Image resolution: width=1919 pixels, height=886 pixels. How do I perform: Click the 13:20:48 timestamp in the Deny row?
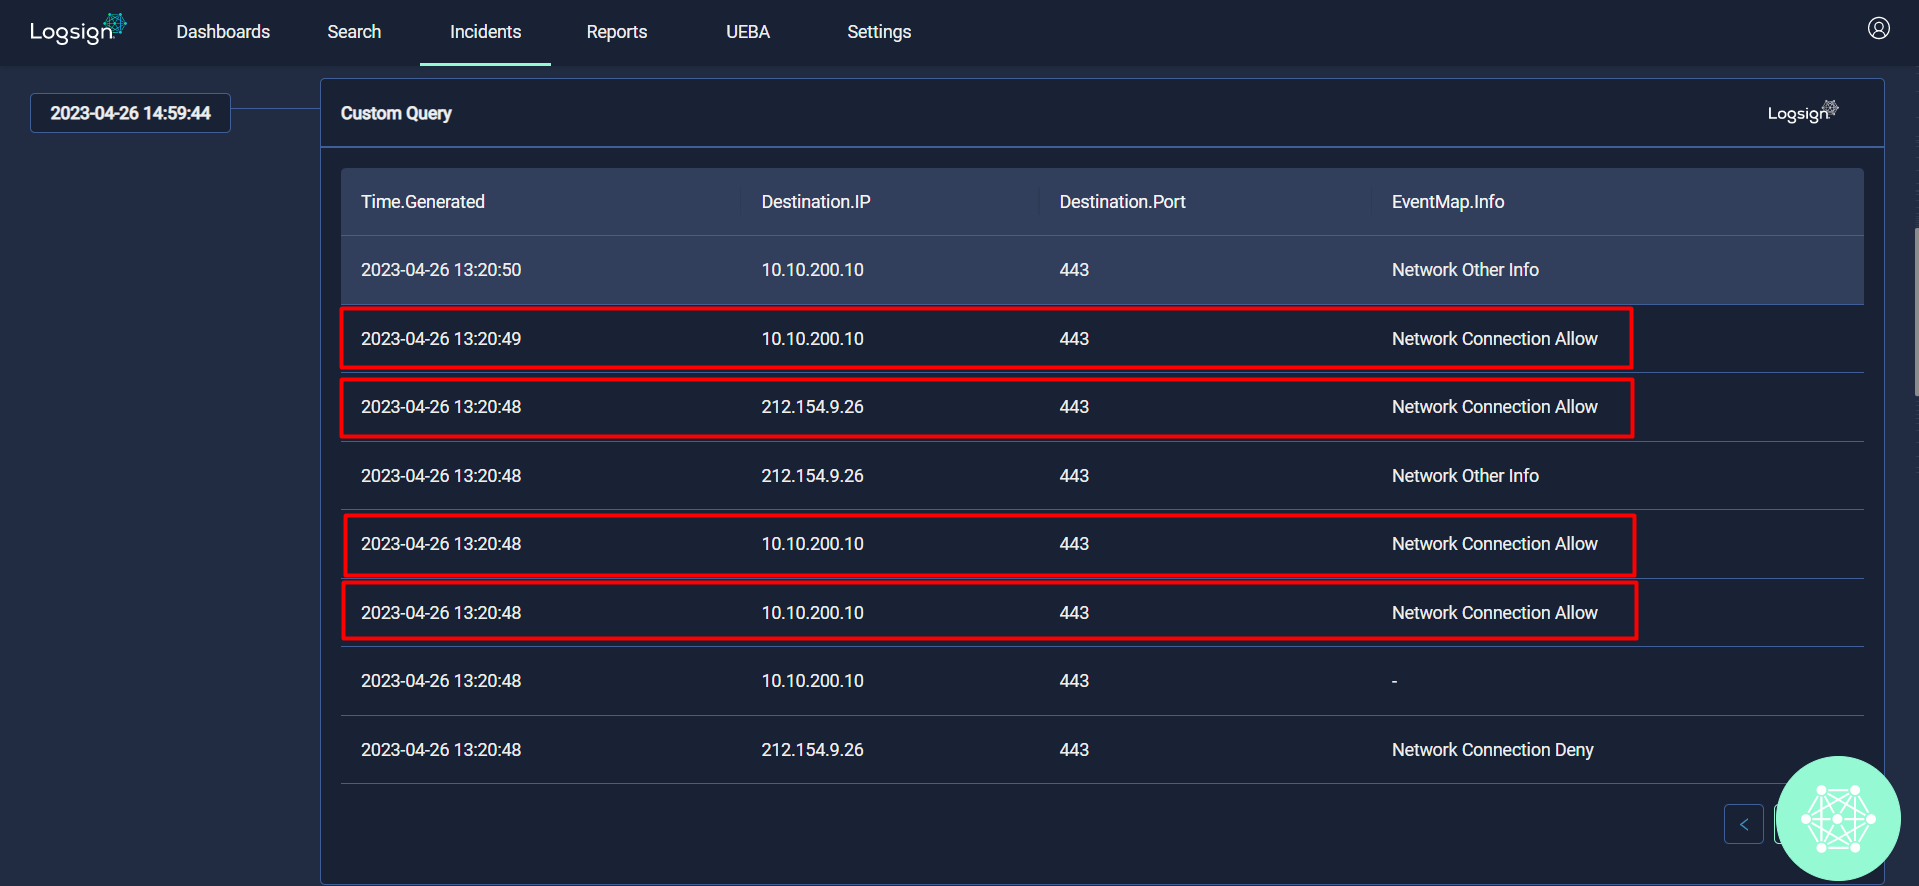click(x=441, y=750)
